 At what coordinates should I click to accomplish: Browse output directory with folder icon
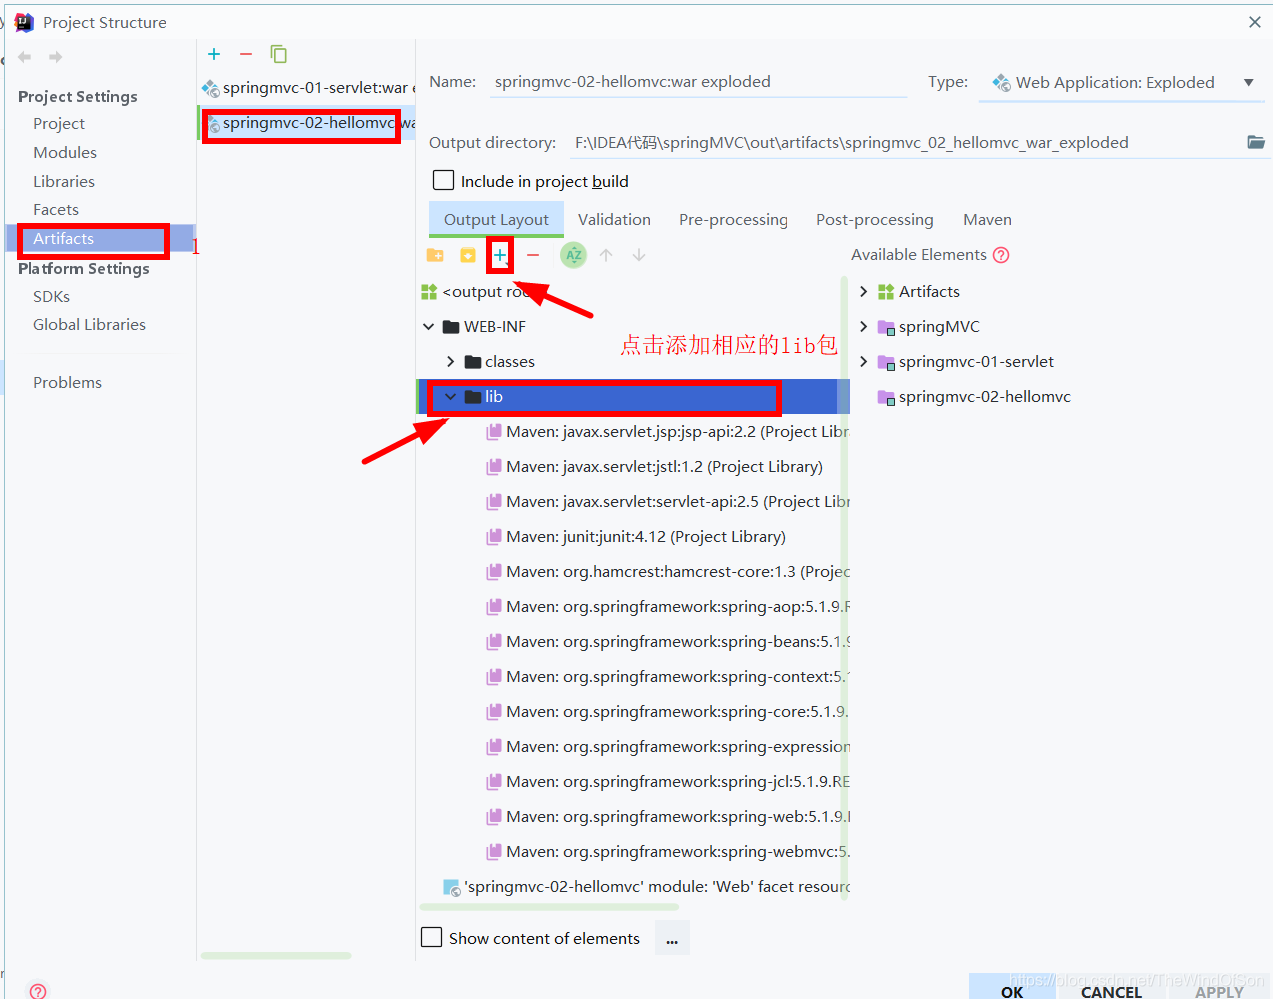pos(1256,142)
